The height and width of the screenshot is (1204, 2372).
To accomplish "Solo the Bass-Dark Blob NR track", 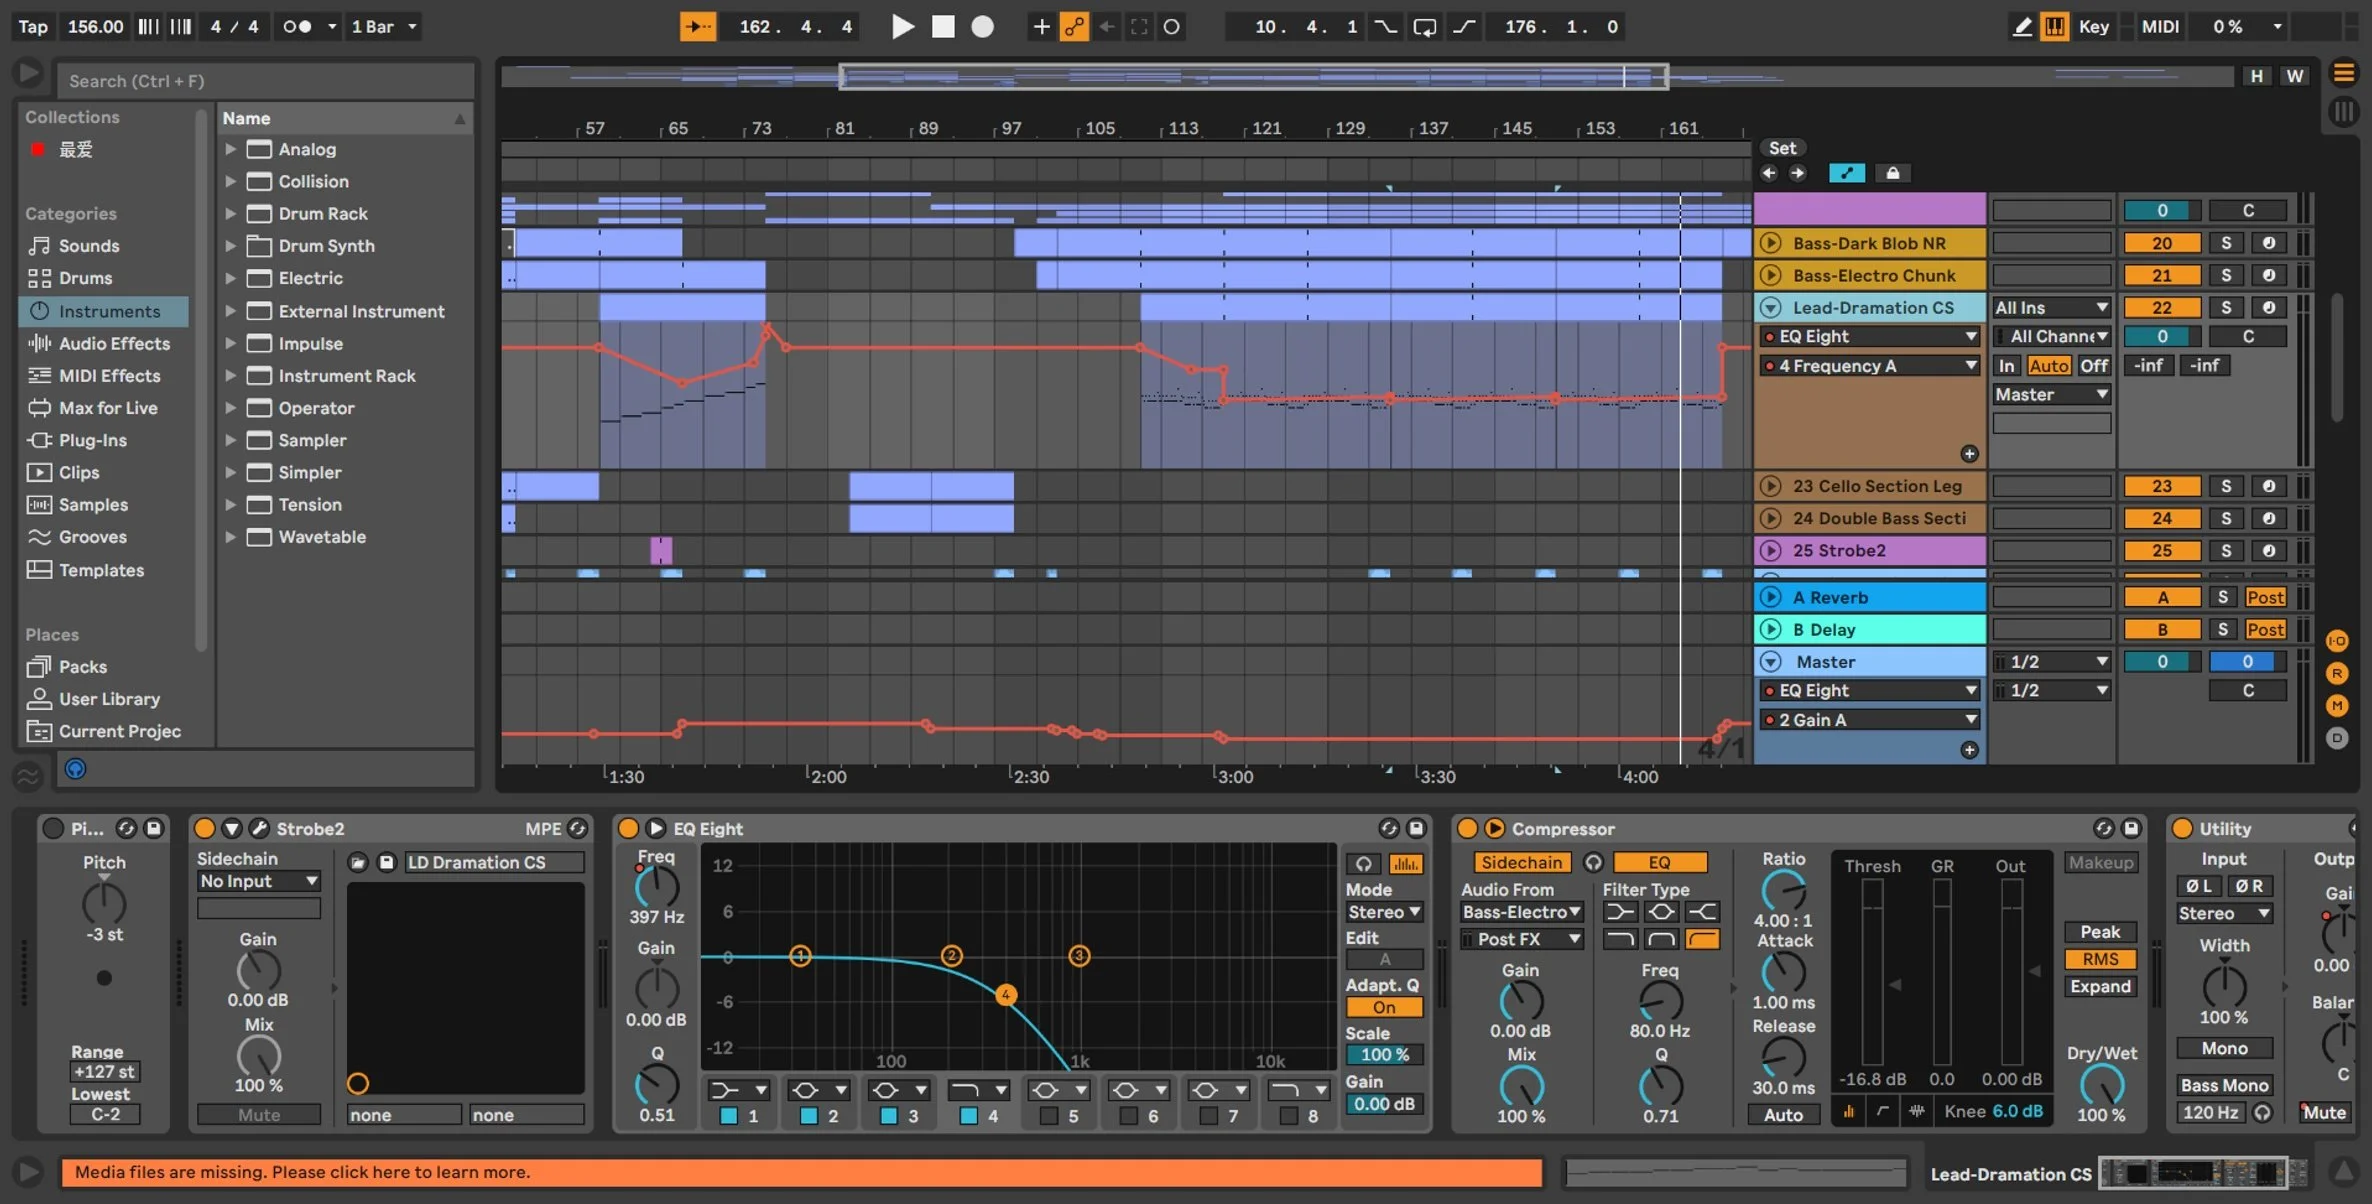I will pos(2226,243).
